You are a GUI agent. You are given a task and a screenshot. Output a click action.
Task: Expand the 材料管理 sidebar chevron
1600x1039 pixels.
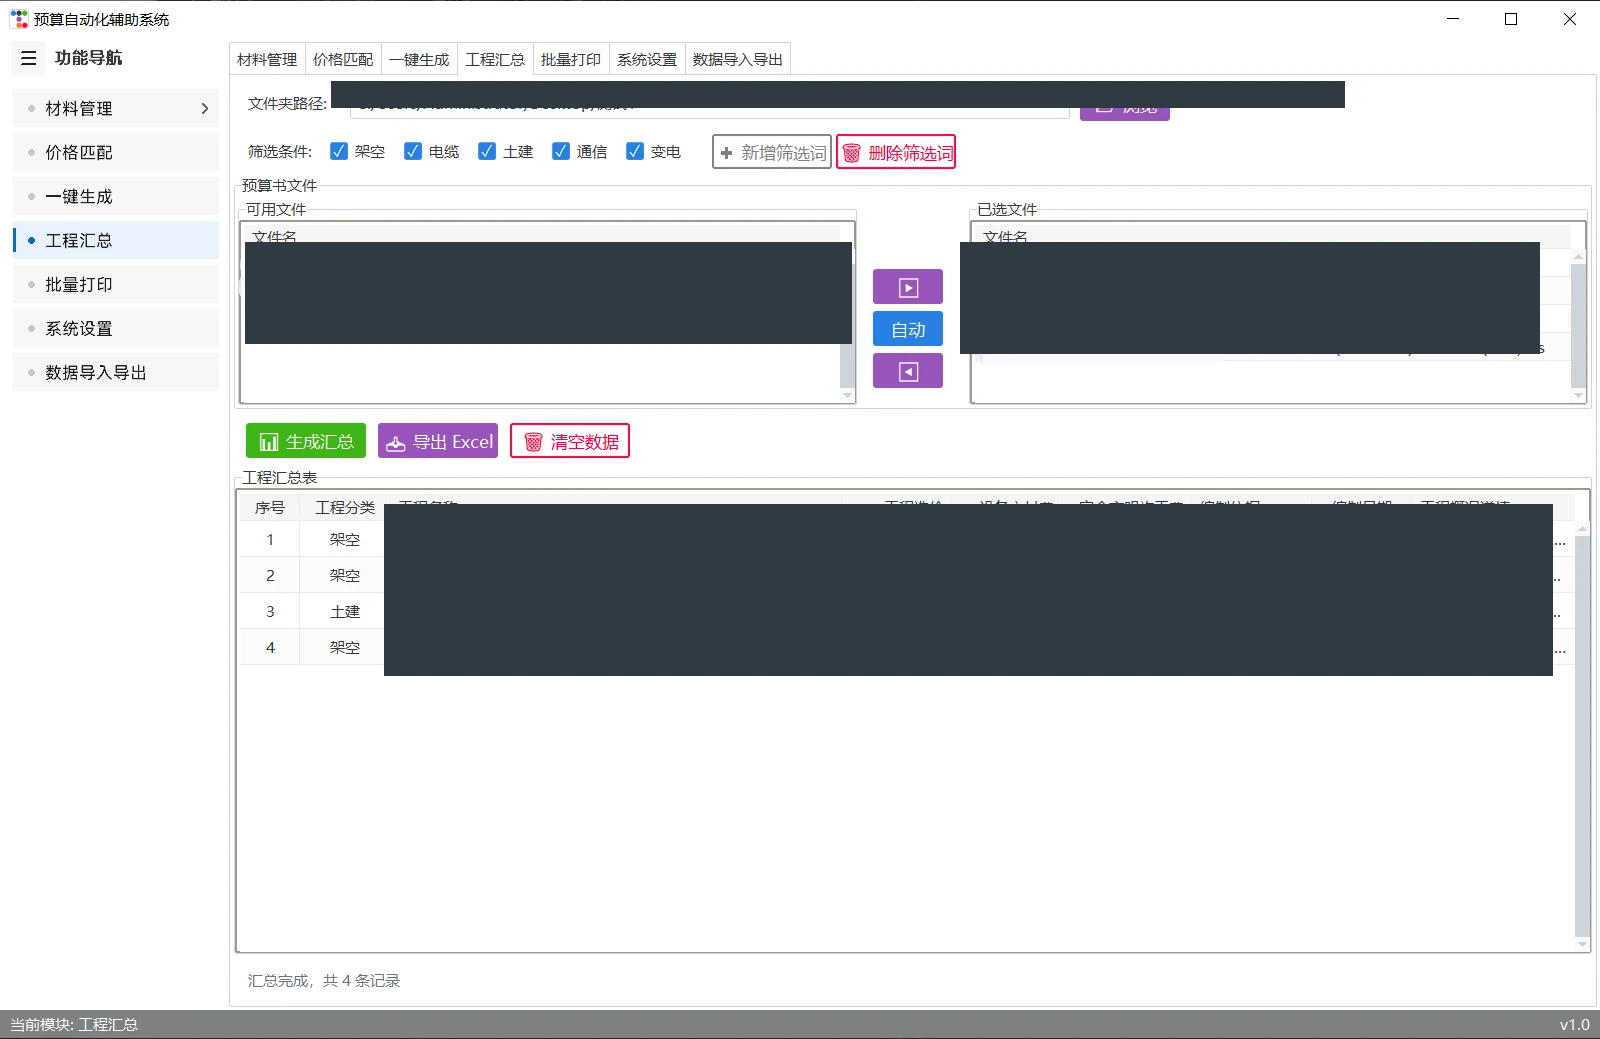(205, 108)
